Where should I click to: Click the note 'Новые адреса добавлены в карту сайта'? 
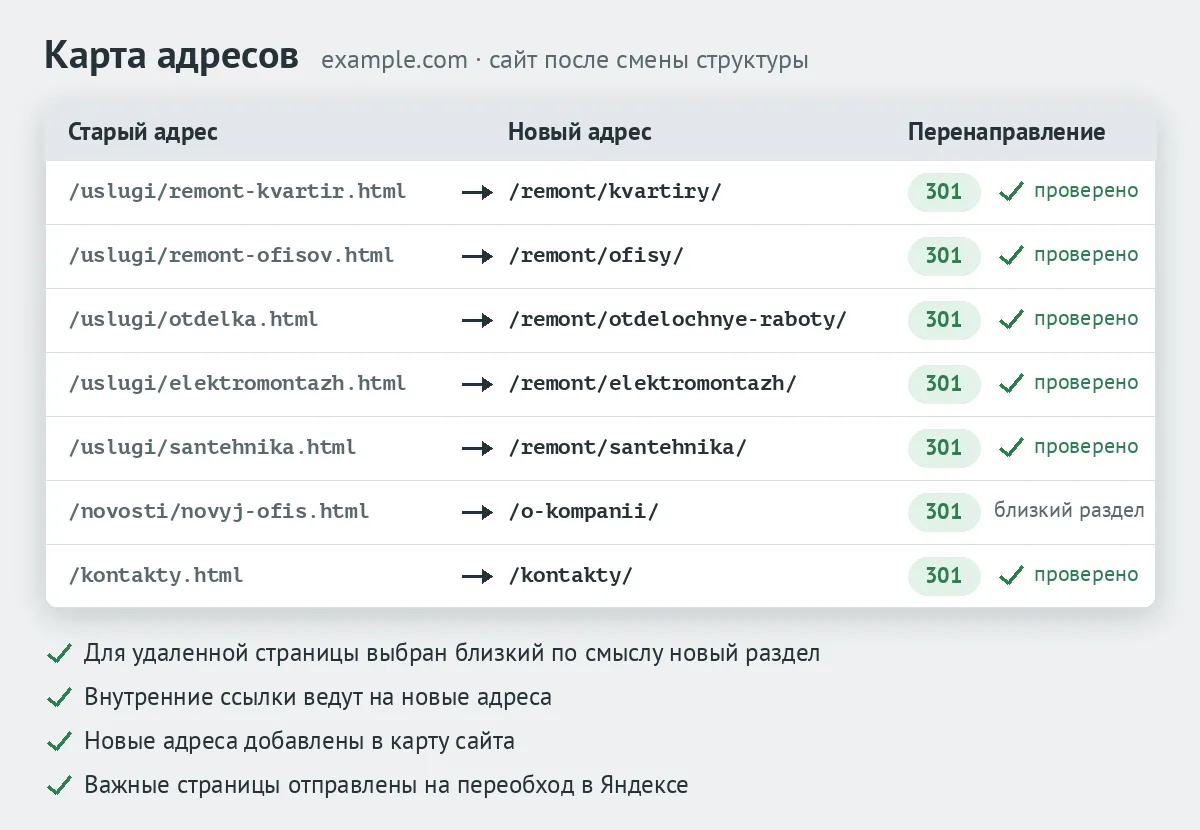pos(300,742)
